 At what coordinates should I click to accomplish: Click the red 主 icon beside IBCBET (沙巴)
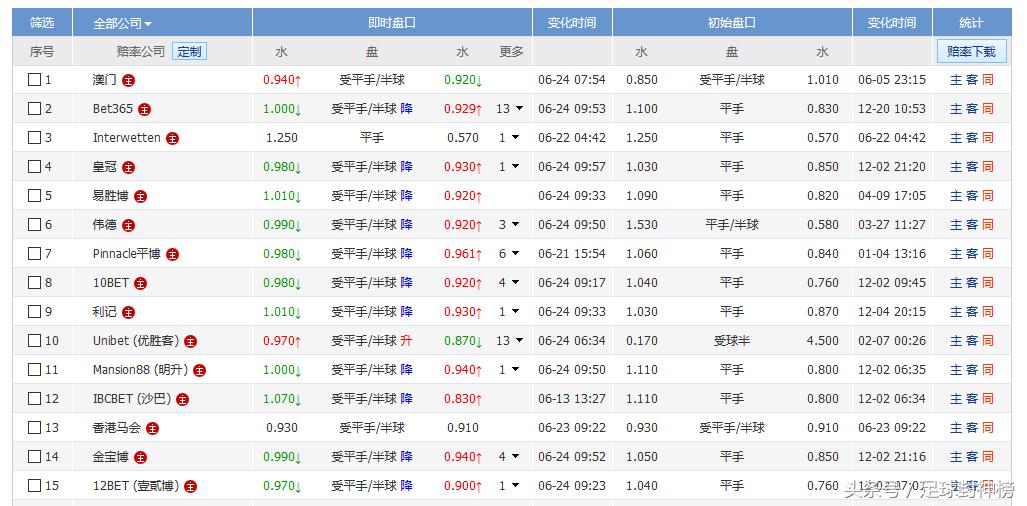pos(183,399)
